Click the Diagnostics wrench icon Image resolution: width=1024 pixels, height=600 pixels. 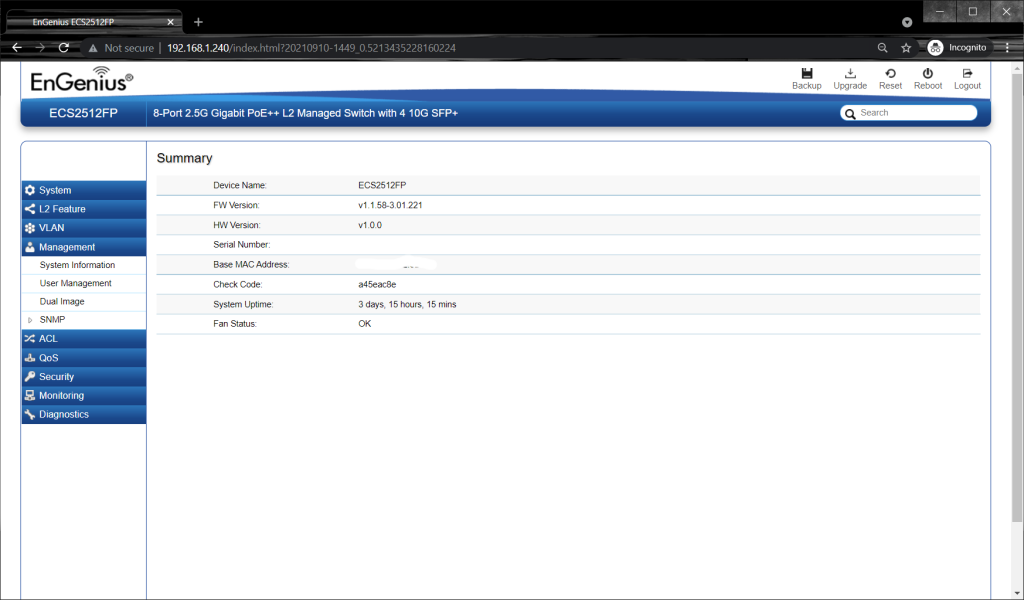[29, 415]
